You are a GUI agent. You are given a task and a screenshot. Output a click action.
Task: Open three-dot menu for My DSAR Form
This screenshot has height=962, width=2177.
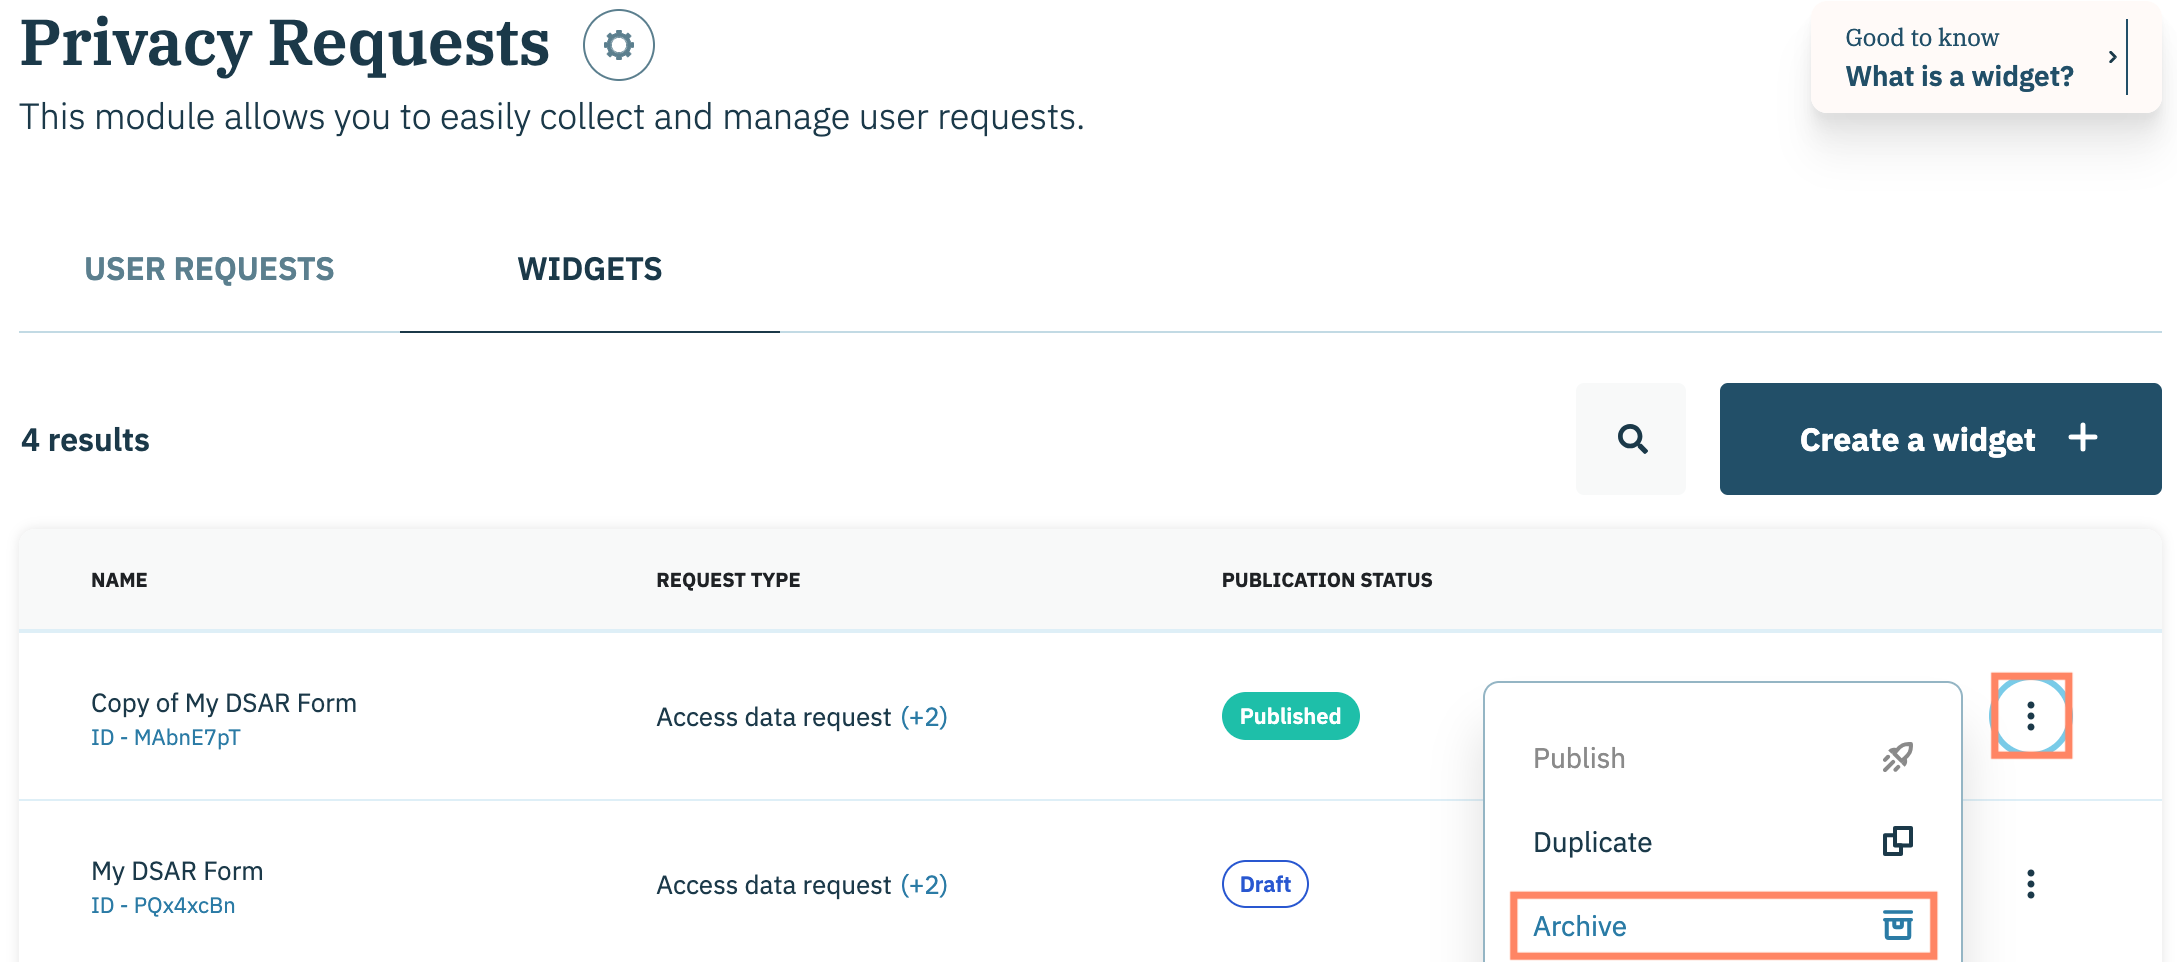pos(2030,884)
